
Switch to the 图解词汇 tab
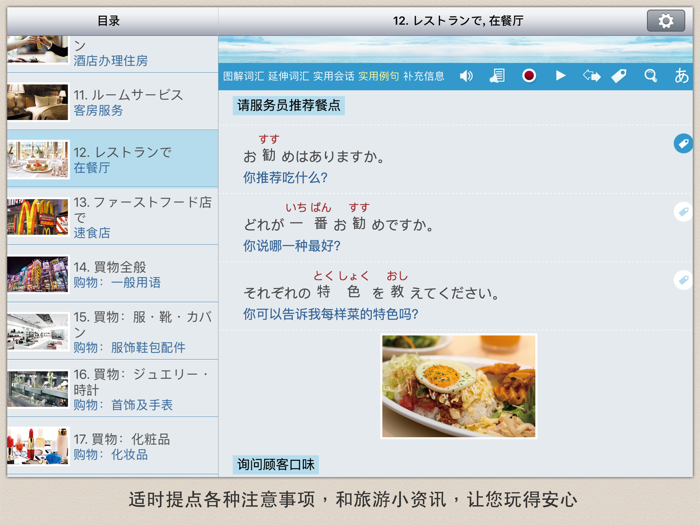(243, 76)
